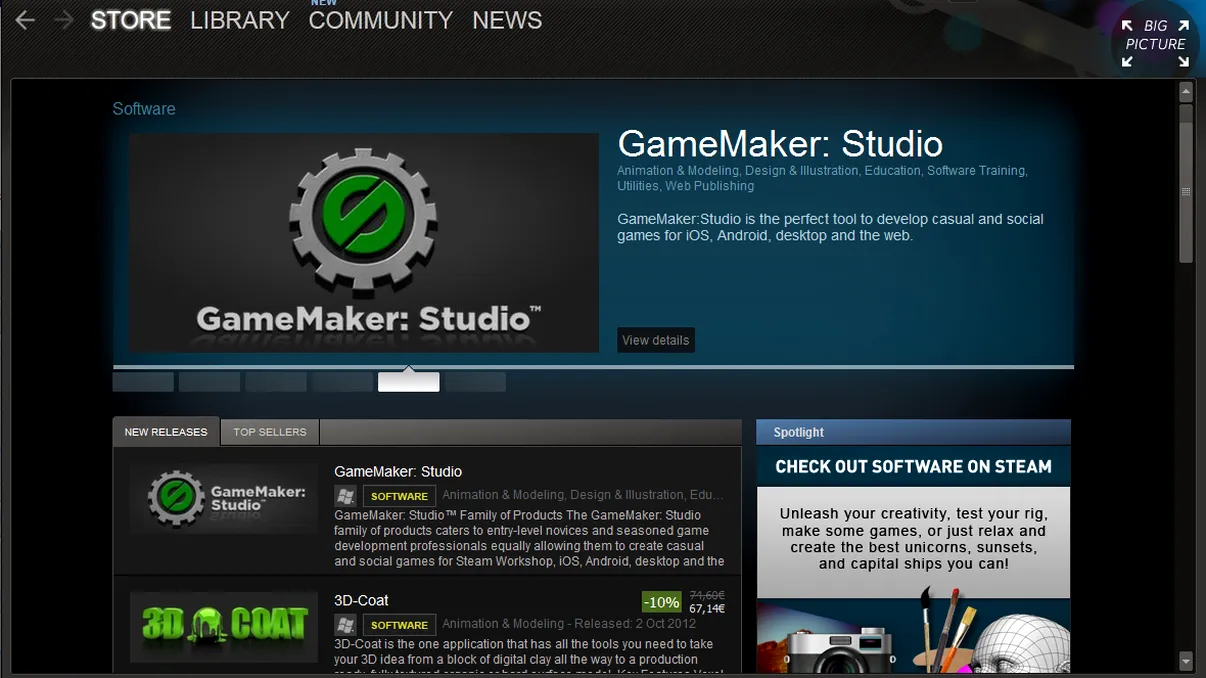Click the GameMaker: Studio featured title
The height and width of the screenshot is (678, 1206).
point(780,144)
